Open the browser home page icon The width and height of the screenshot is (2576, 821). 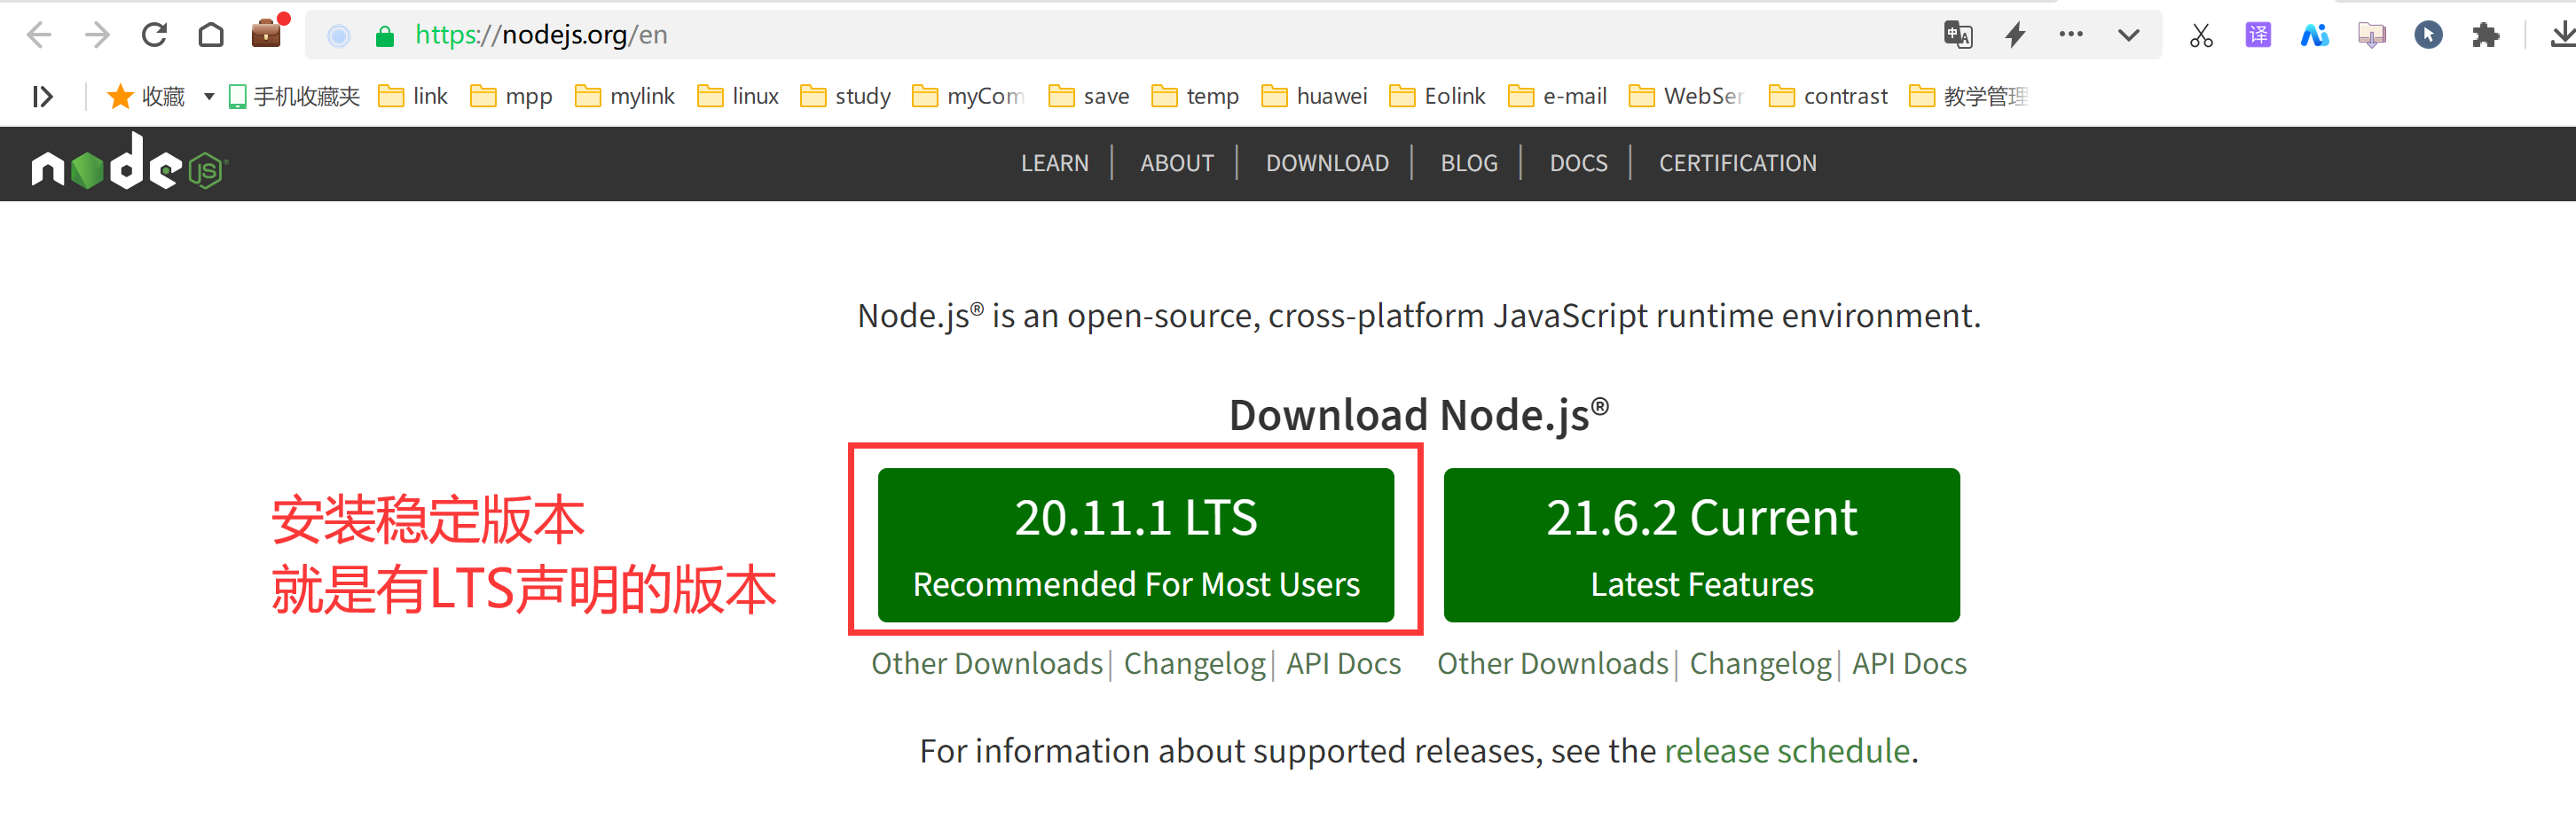211,35
